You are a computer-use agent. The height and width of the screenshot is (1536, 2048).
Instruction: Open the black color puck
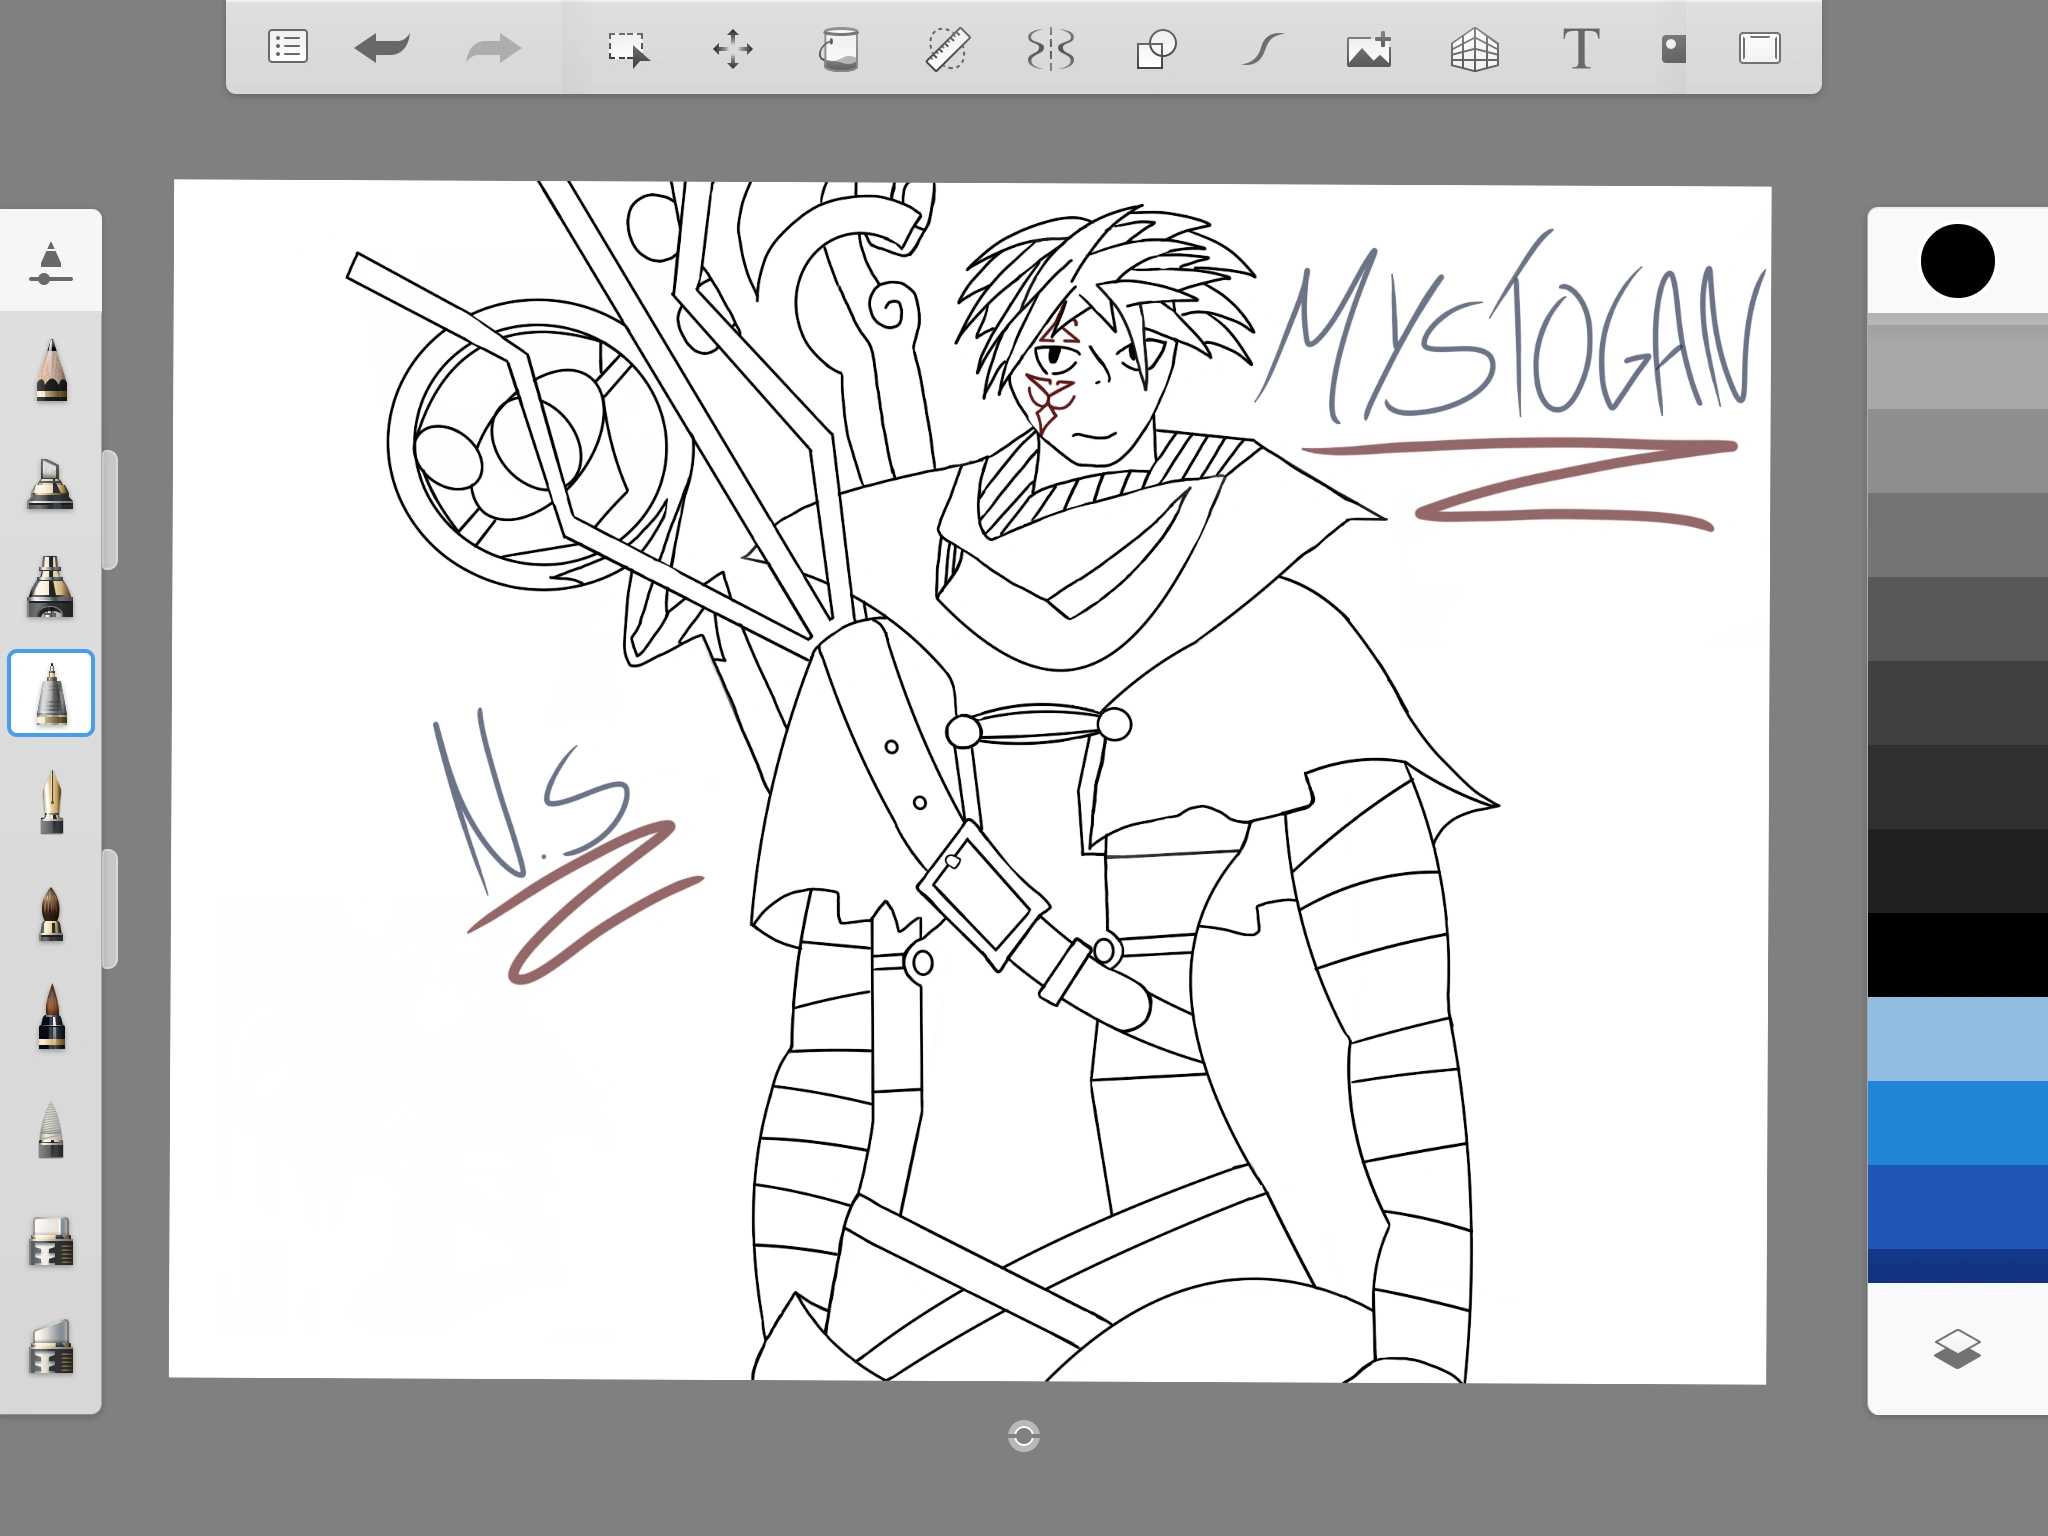[x=1957, y=261]
